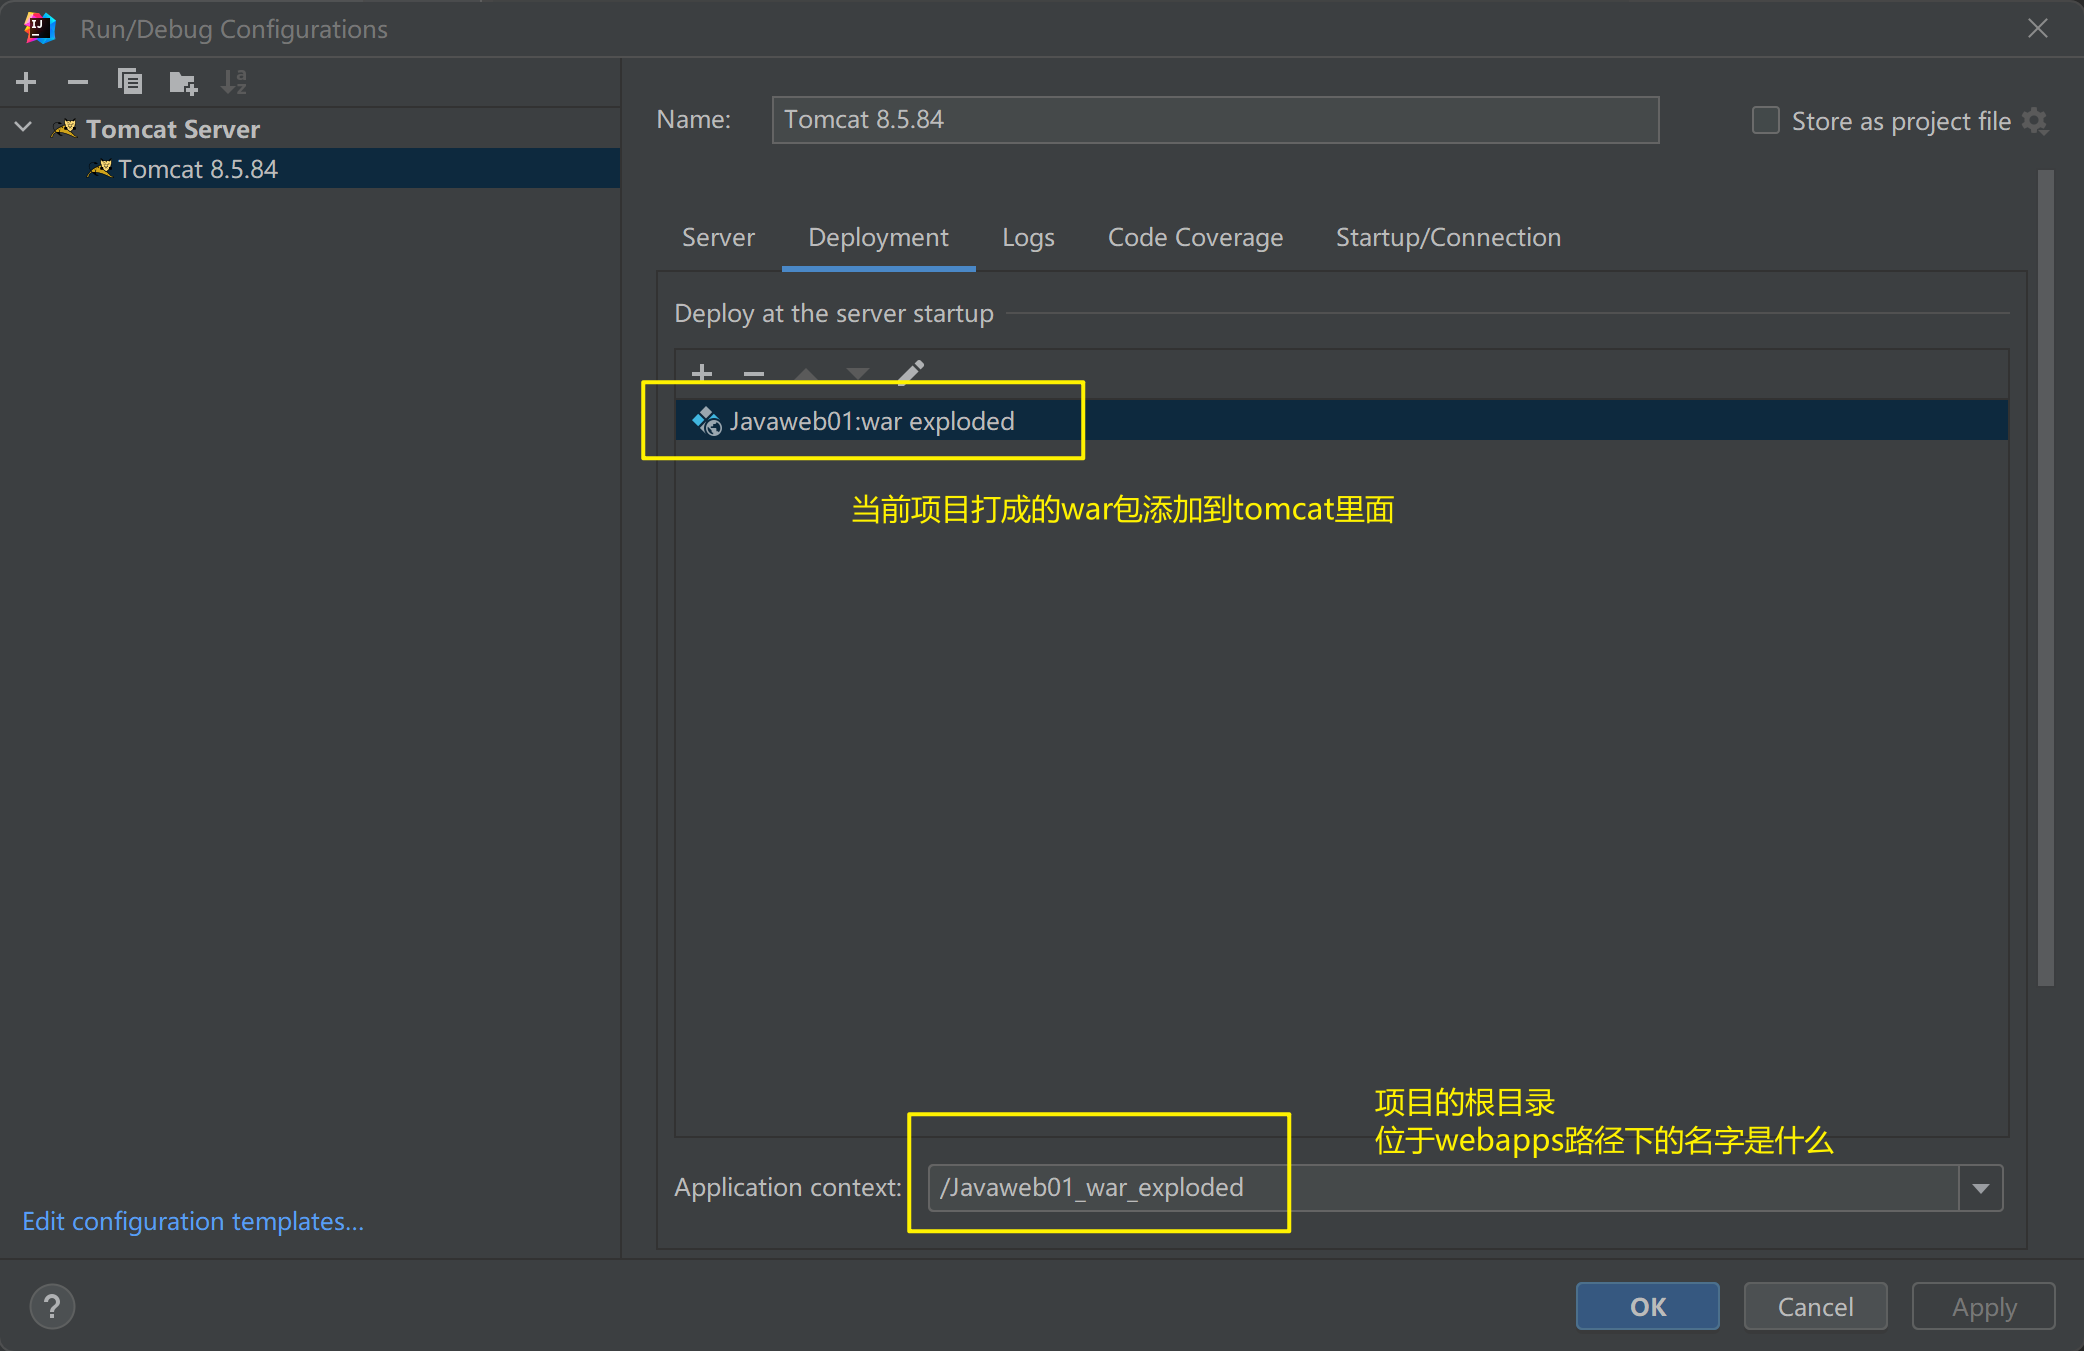Screen dimensions: 2084x1351
Task: Click the copy configuration icon
Action: pyautogui.click(x=130, y=82)
